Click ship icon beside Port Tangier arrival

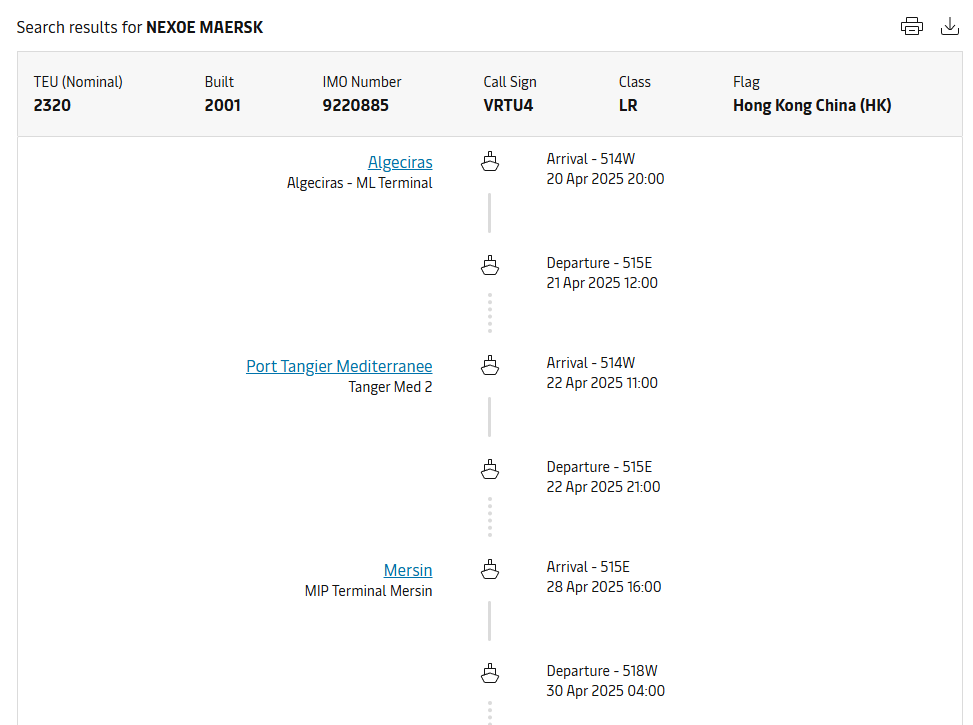490,365
